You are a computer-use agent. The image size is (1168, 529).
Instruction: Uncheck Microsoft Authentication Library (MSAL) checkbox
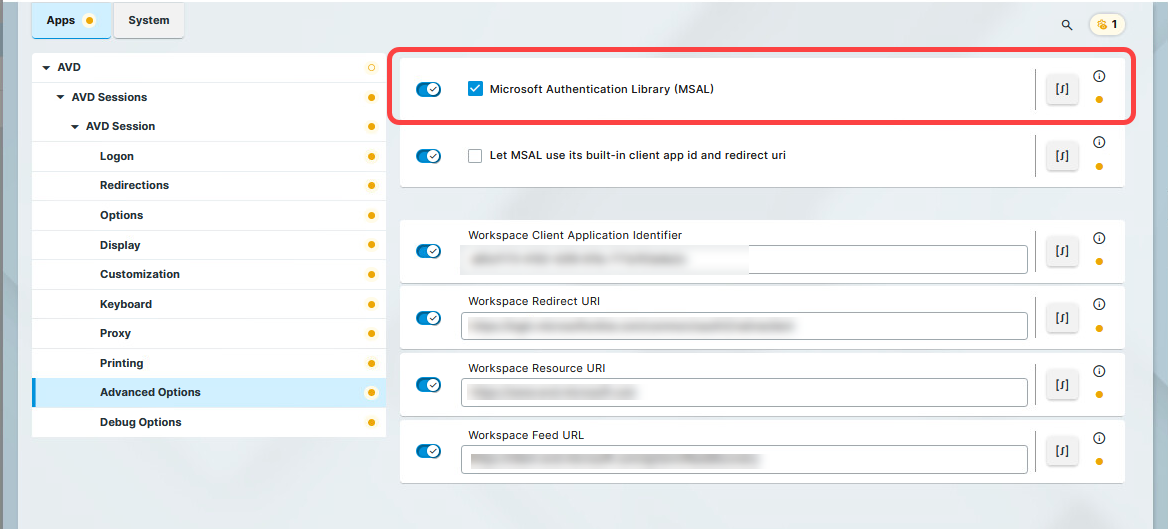click(x=475, y=89)
